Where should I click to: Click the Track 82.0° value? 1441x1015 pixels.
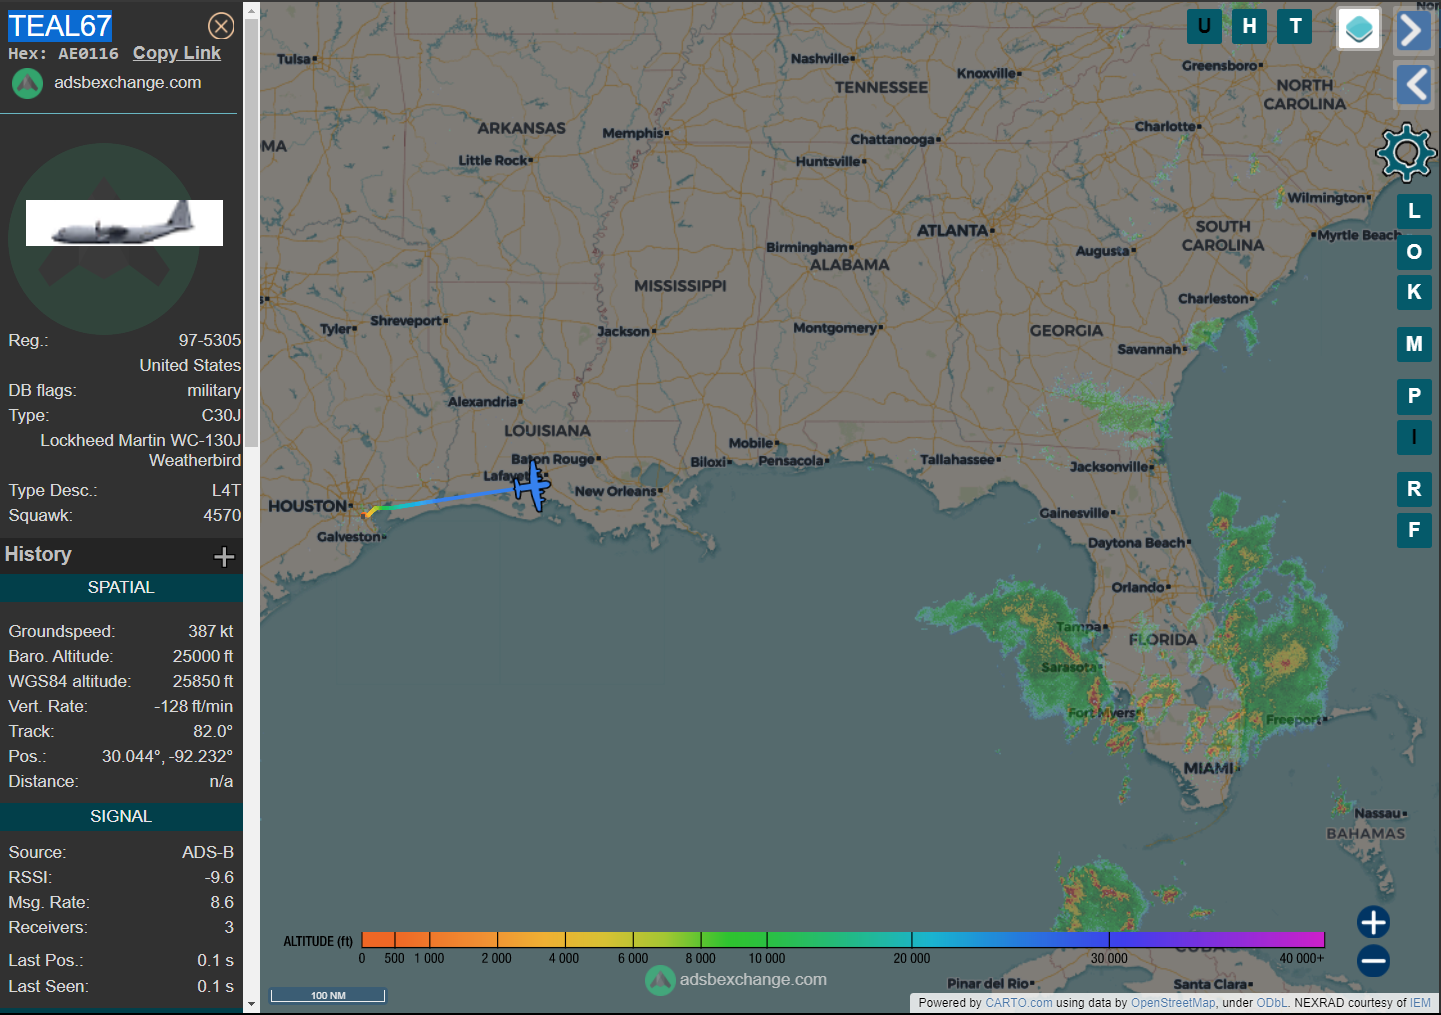click(213, 731)
